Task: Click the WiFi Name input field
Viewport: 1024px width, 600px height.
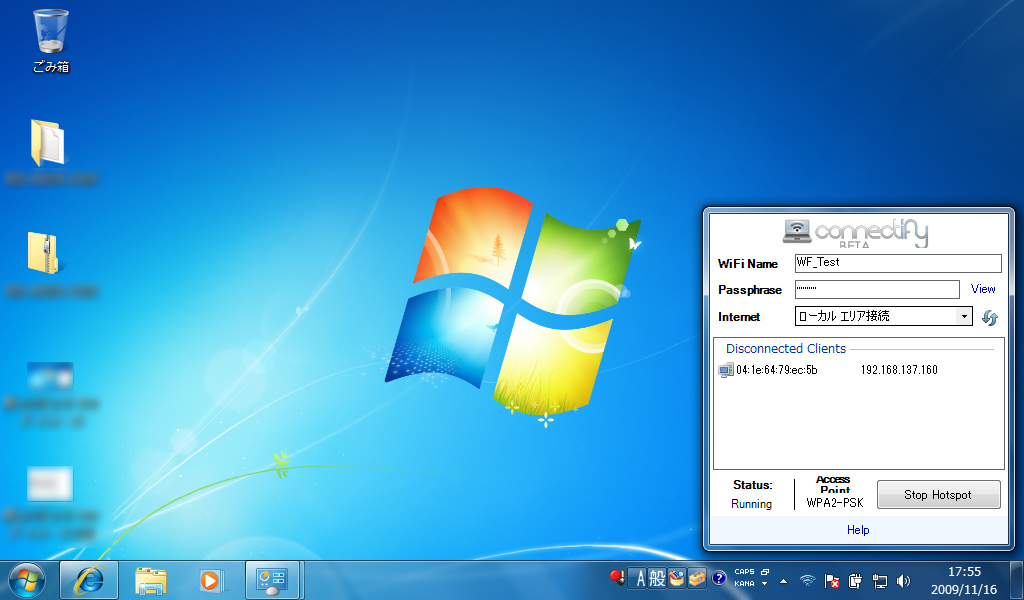Action: pyautogui.click(x=898, y=263)
